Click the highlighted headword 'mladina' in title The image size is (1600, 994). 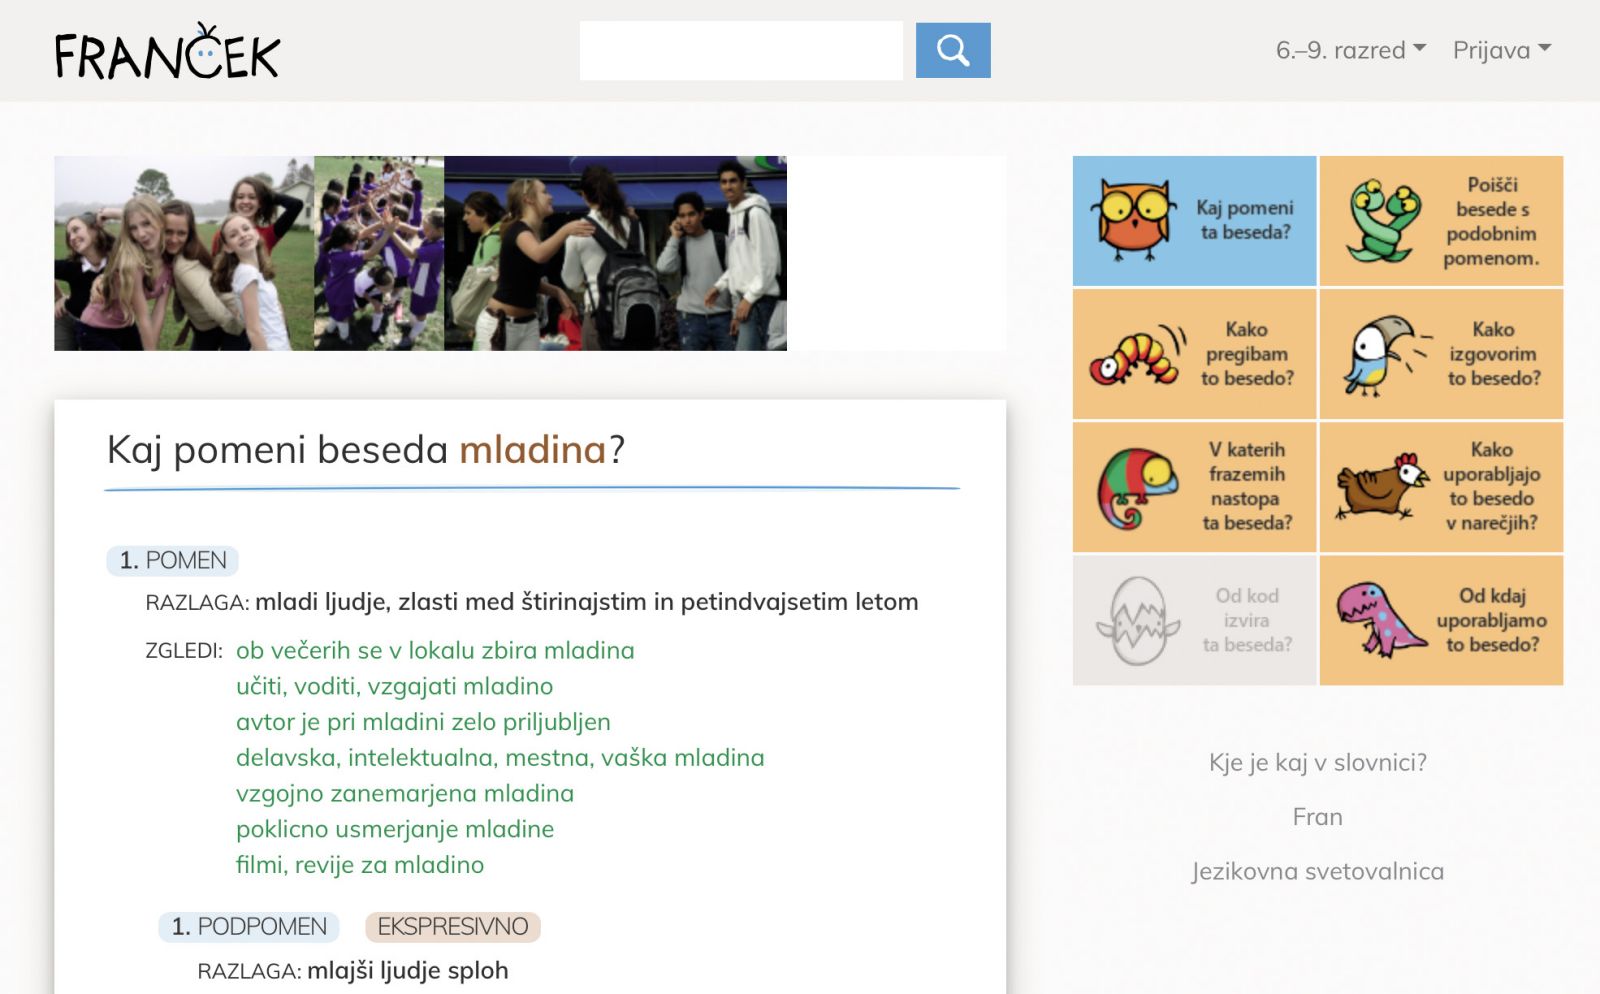click(x=533, y=450)
